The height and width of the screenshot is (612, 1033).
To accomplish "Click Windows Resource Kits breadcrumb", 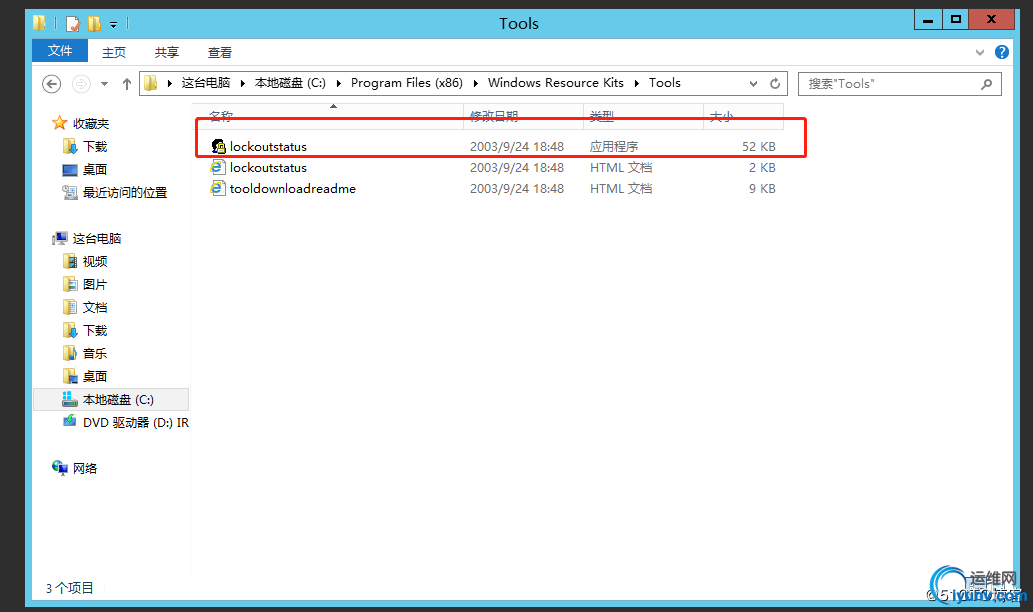I will click(x=555, y=82).
